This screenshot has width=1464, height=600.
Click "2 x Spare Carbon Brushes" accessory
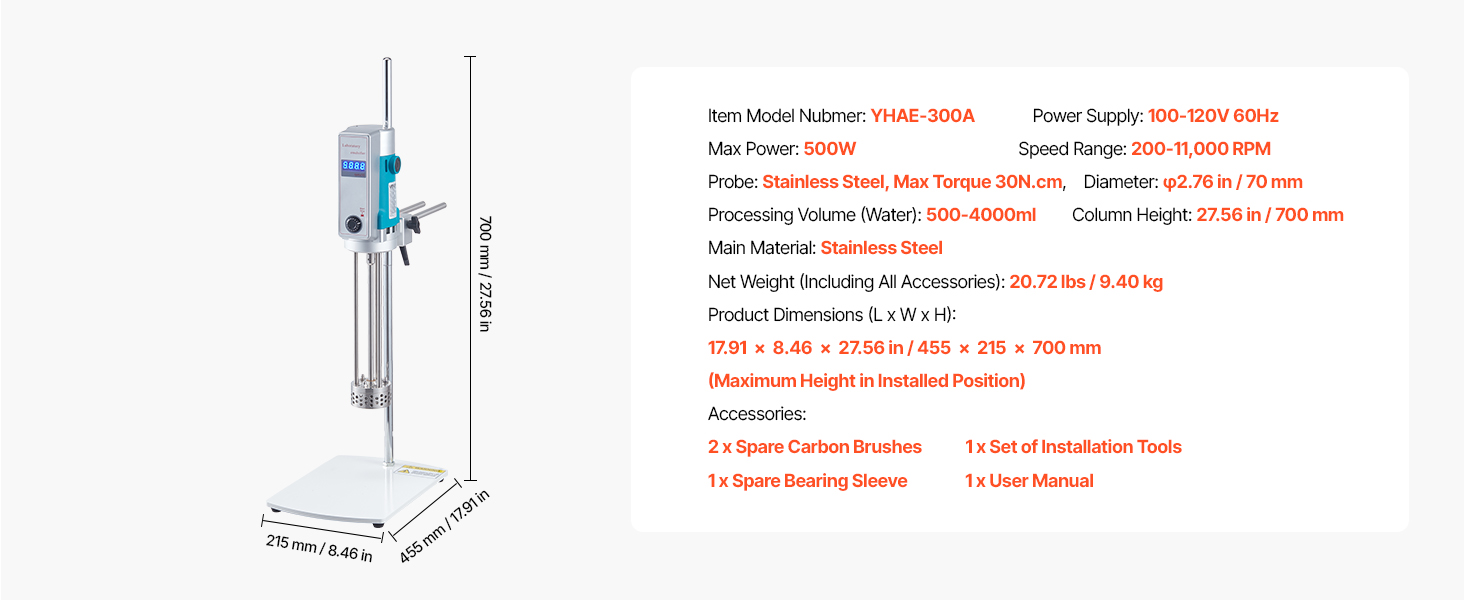click(815, 447)
